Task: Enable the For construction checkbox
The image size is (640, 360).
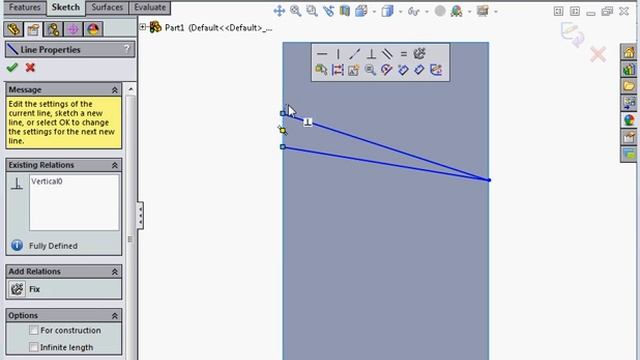Action: pos(34,330)
